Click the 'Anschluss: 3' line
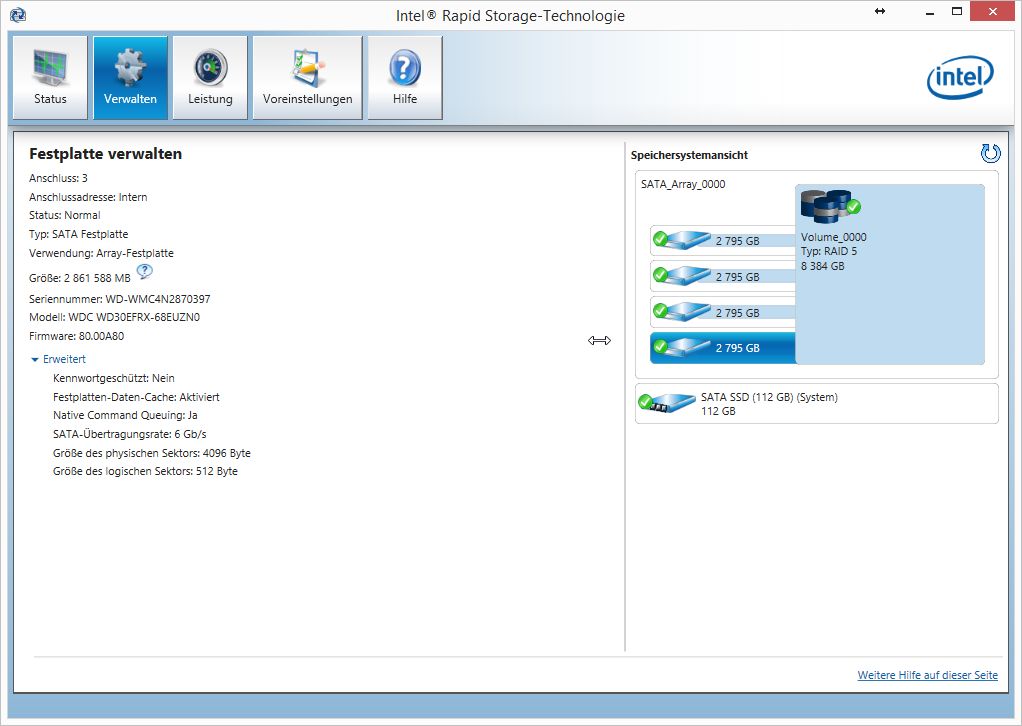The height and width of the screenshot is (726, 1022). [x=58, y=178]
